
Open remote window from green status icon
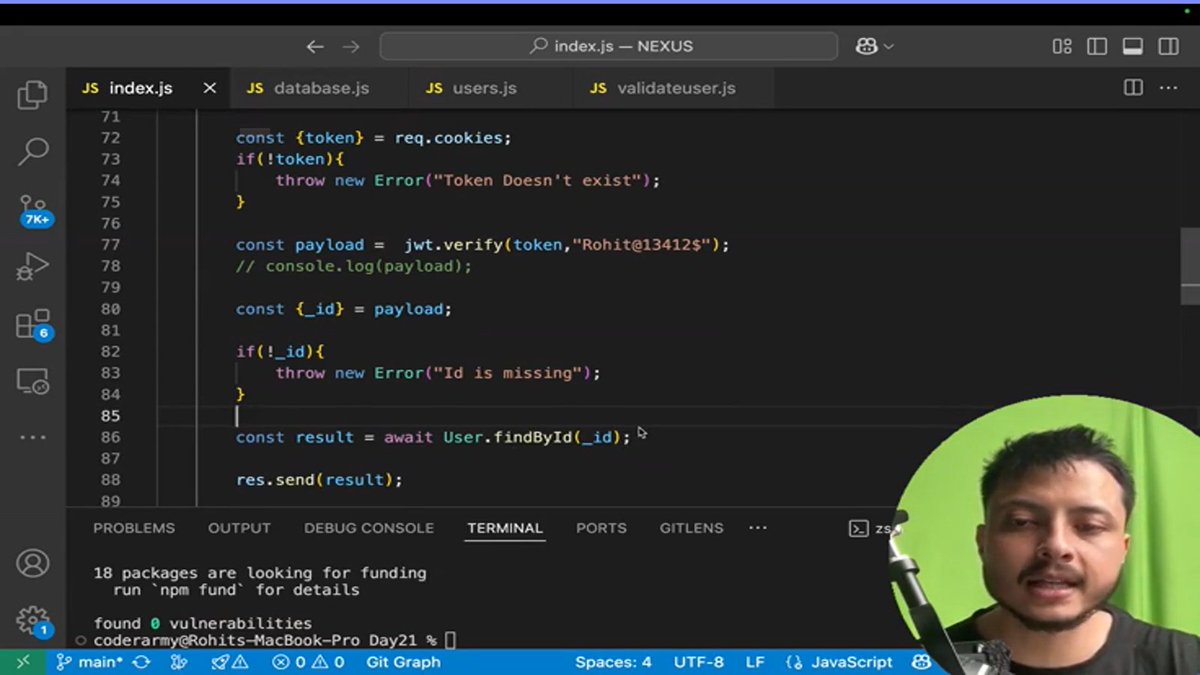pyautogui.click(x=23, y=662)
